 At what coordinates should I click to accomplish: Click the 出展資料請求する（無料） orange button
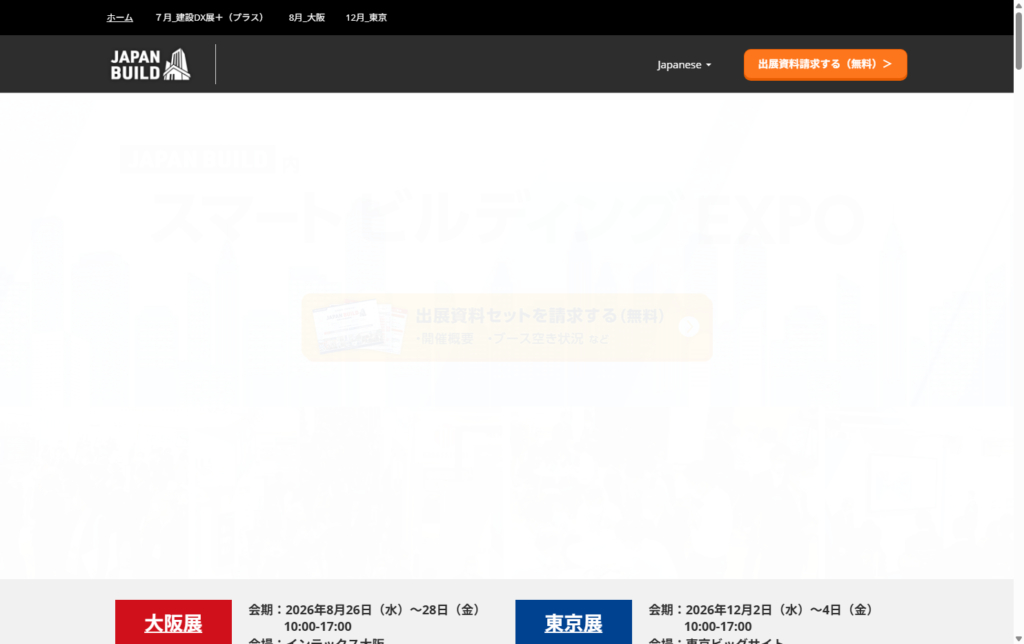coord(825,64)
